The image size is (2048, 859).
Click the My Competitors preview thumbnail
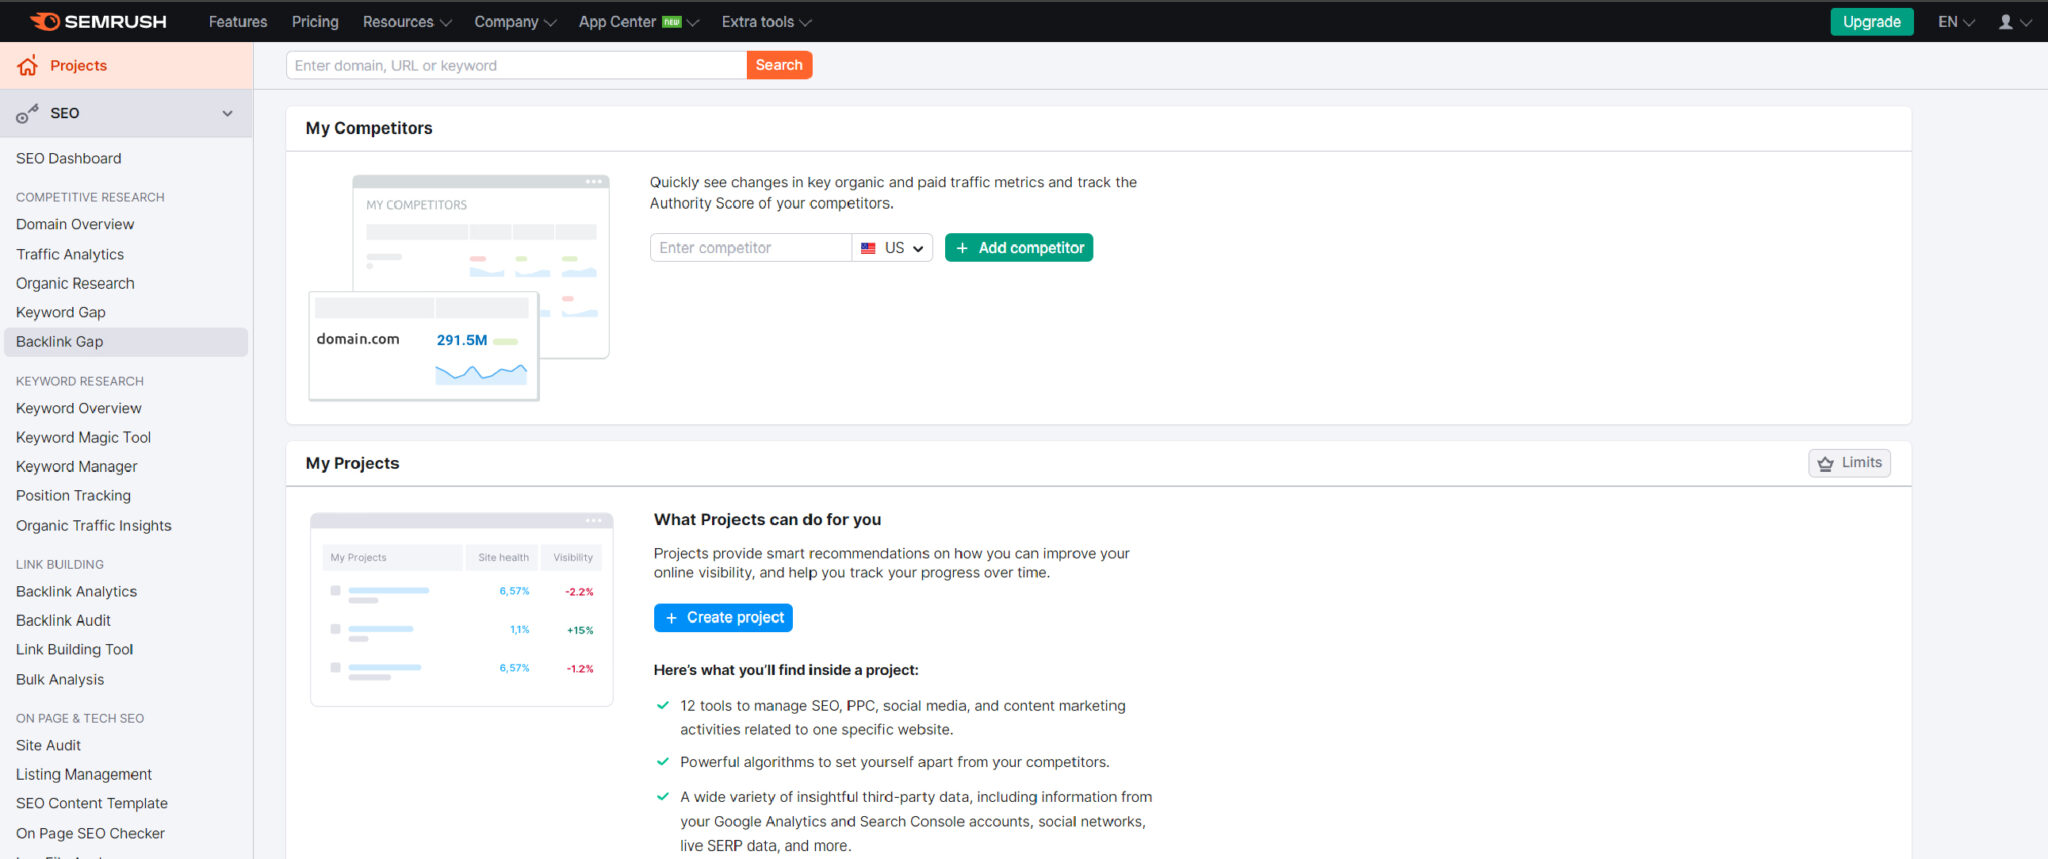point(460,288)
